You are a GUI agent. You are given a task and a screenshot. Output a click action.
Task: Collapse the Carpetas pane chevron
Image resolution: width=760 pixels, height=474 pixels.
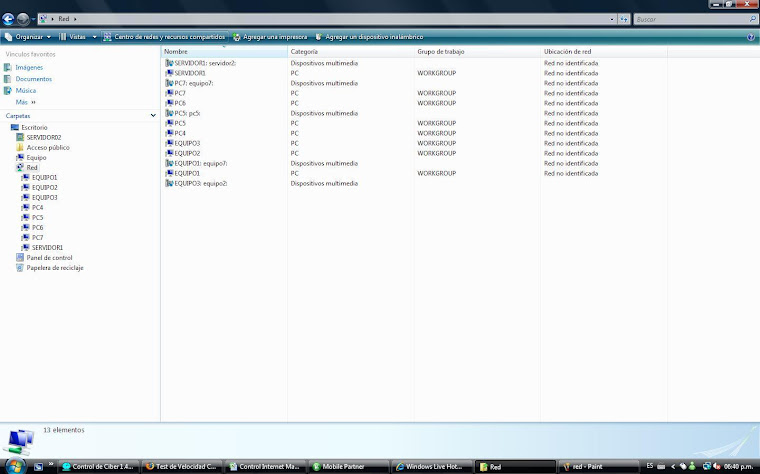click(153, 116)
